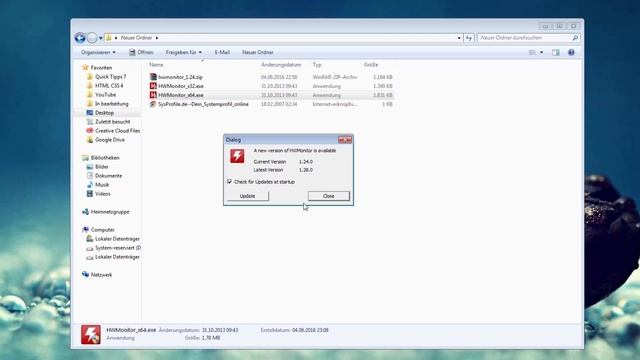The width and height of the screenshot is (640, 360).
Task: Open Zuletzt besucht in the sidebar
Action: (x=113, y=122)
